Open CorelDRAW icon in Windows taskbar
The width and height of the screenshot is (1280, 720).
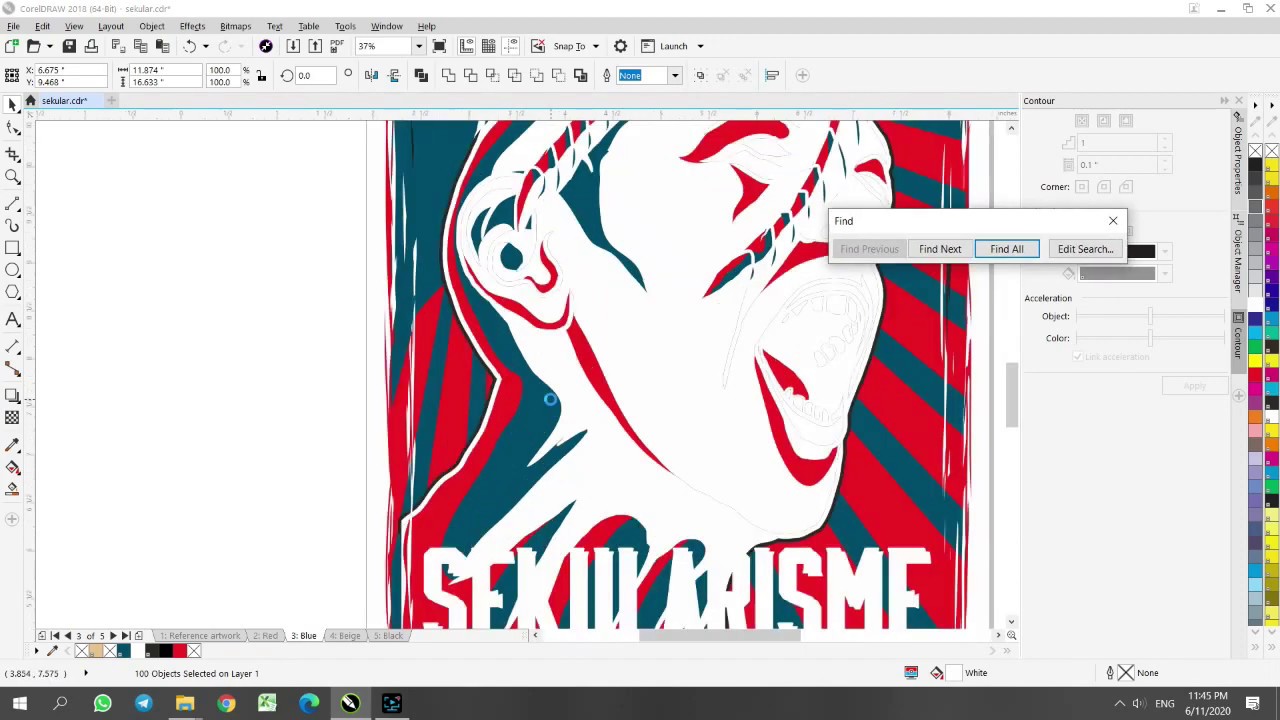[x=350, y=703]
